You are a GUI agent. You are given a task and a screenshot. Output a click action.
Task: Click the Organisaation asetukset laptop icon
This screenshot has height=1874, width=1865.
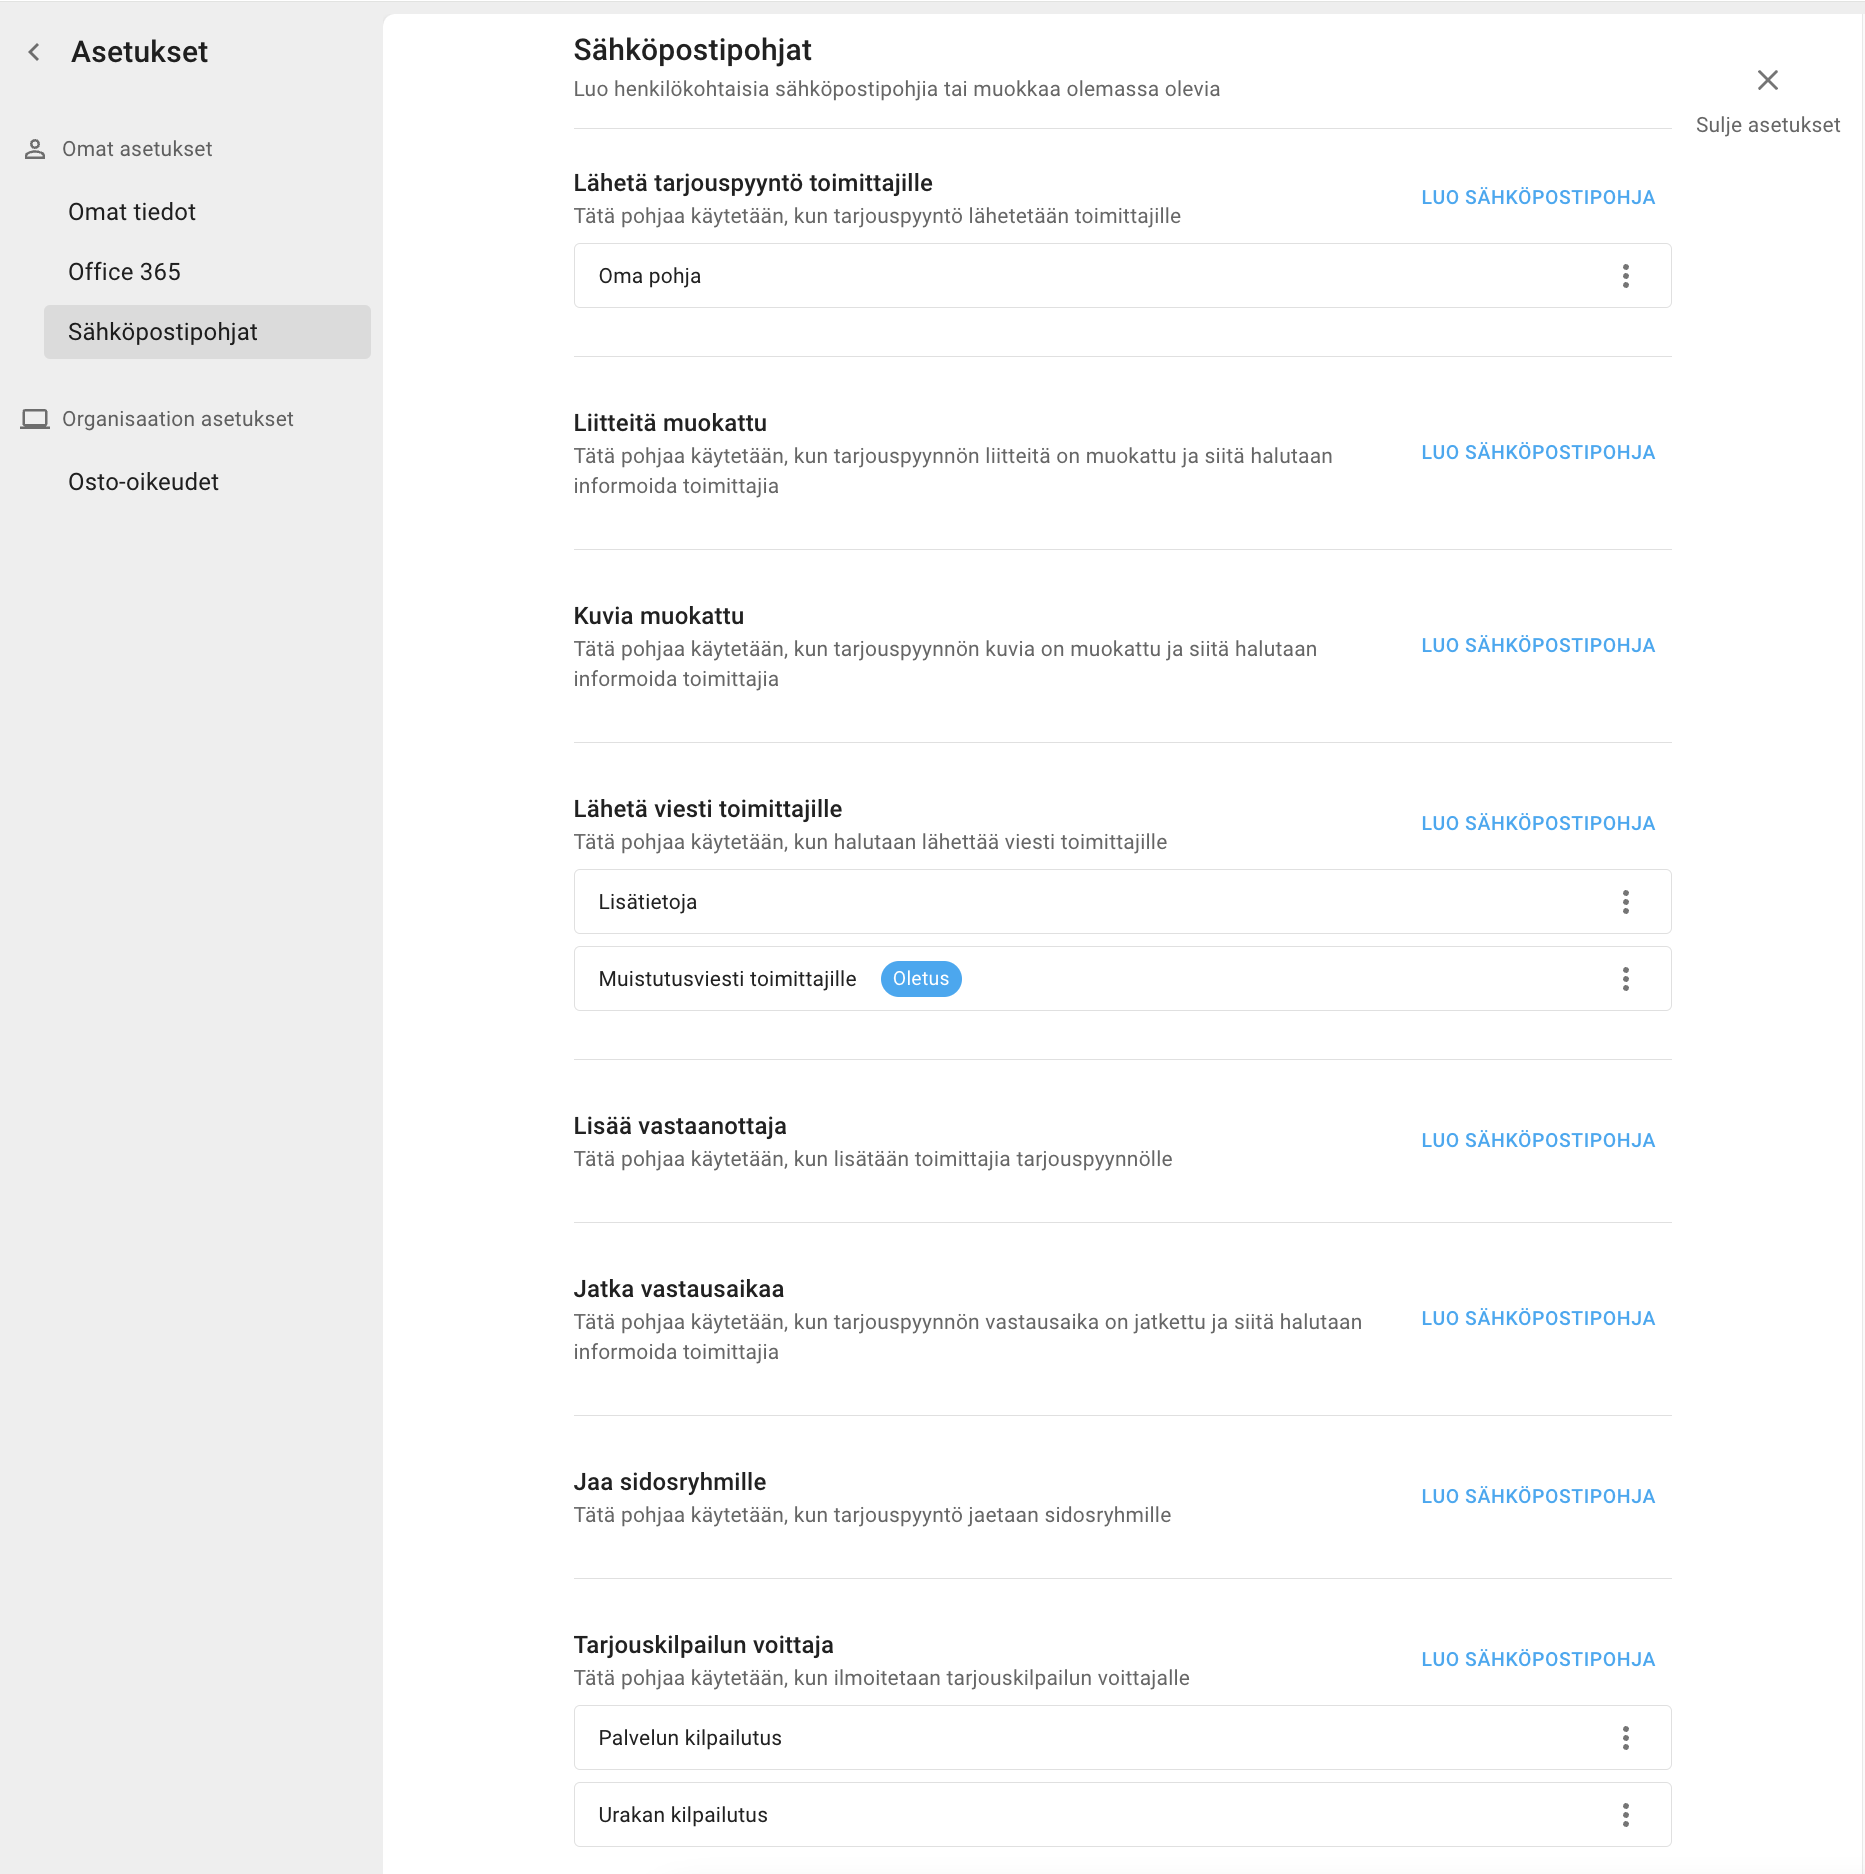pos(35,419)
